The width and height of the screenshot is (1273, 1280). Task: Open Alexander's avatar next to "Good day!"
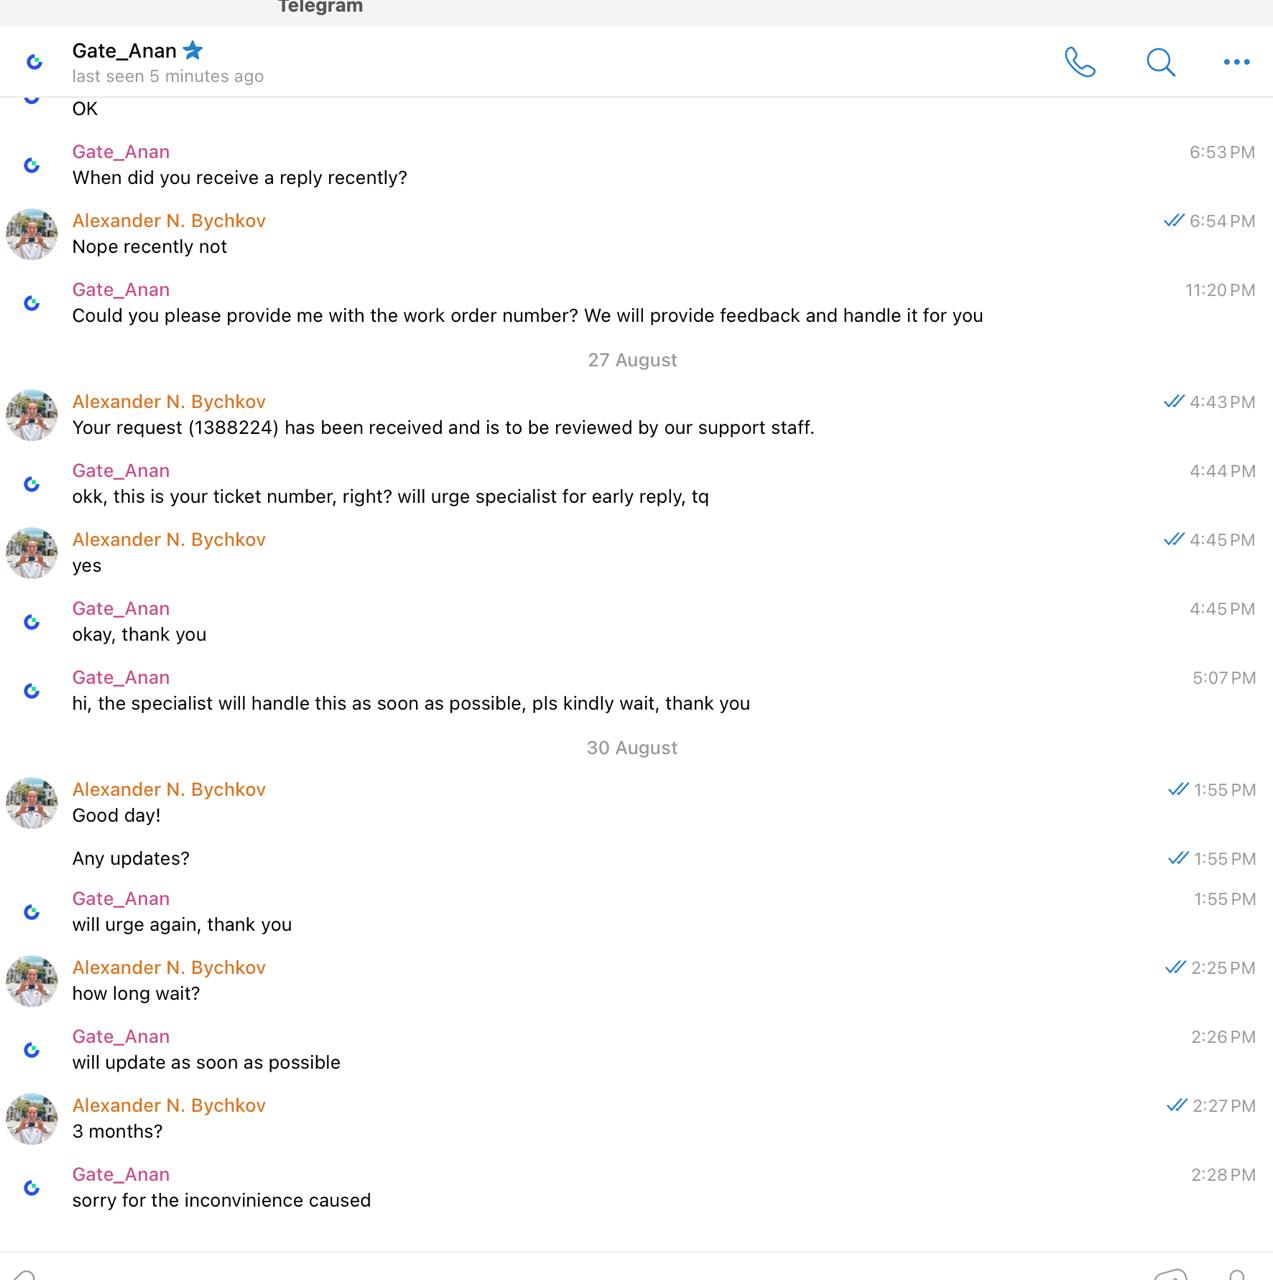point(32,803)
